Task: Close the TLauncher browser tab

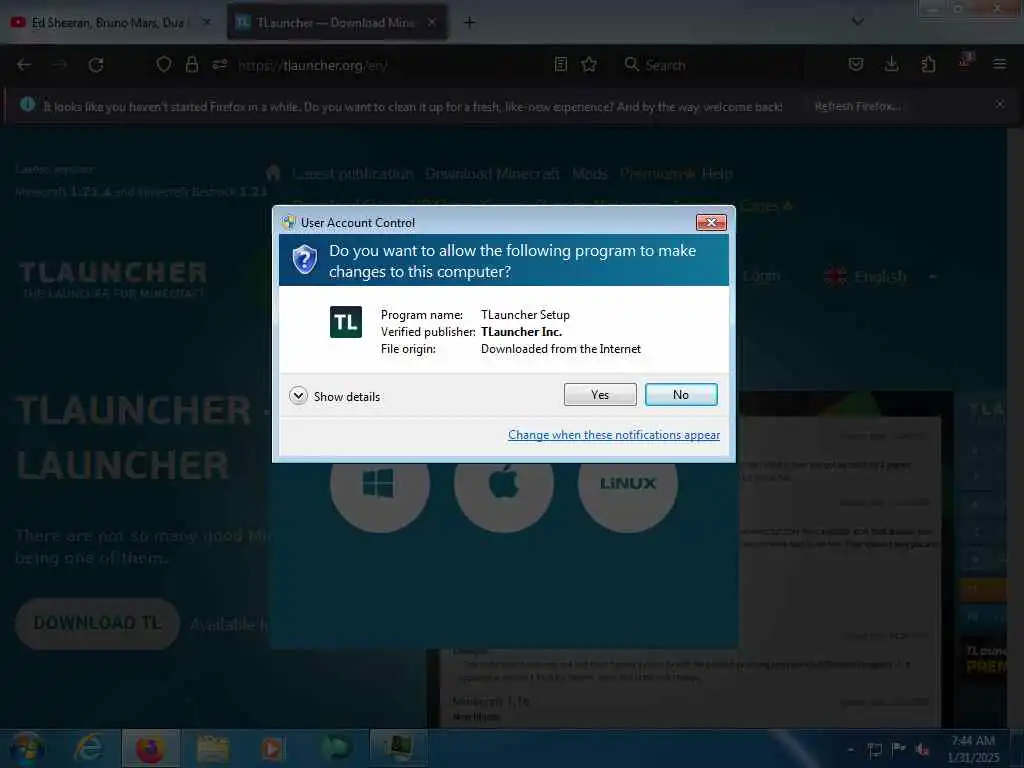Action: 432,22
